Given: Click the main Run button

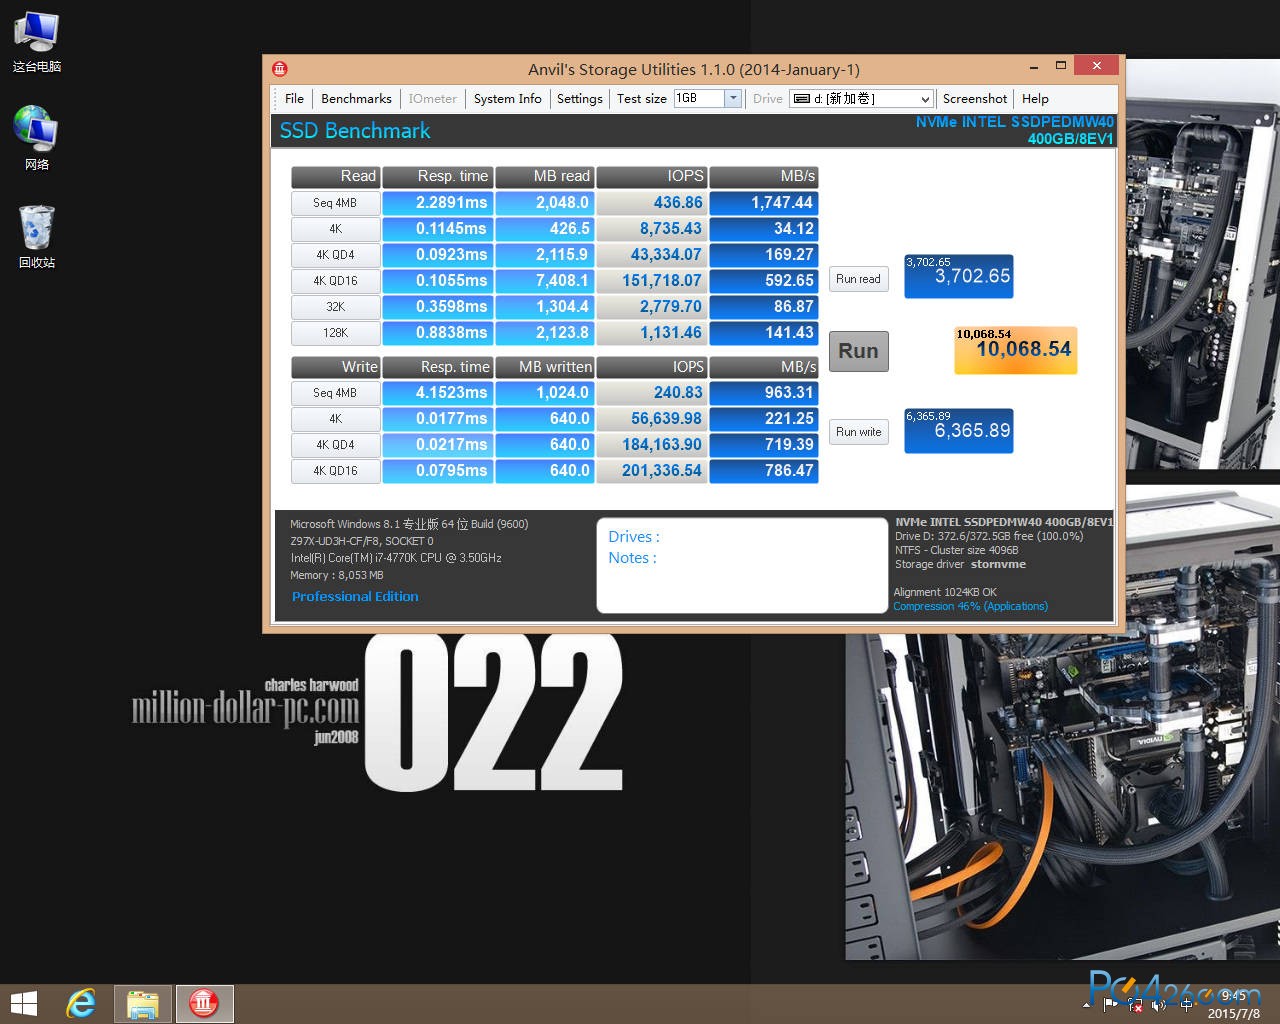Looking at the screenshot, I should pos(859,351).
